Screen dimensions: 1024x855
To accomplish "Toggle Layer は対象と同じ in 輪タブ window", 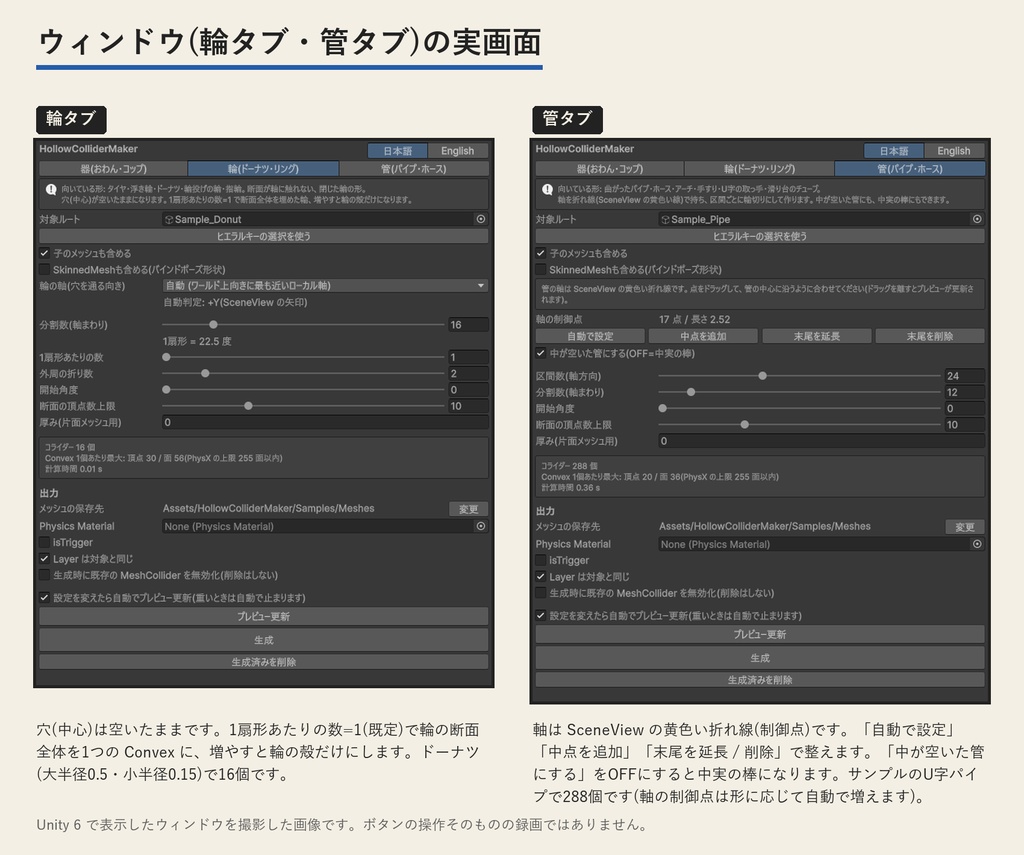I will 44,558.
